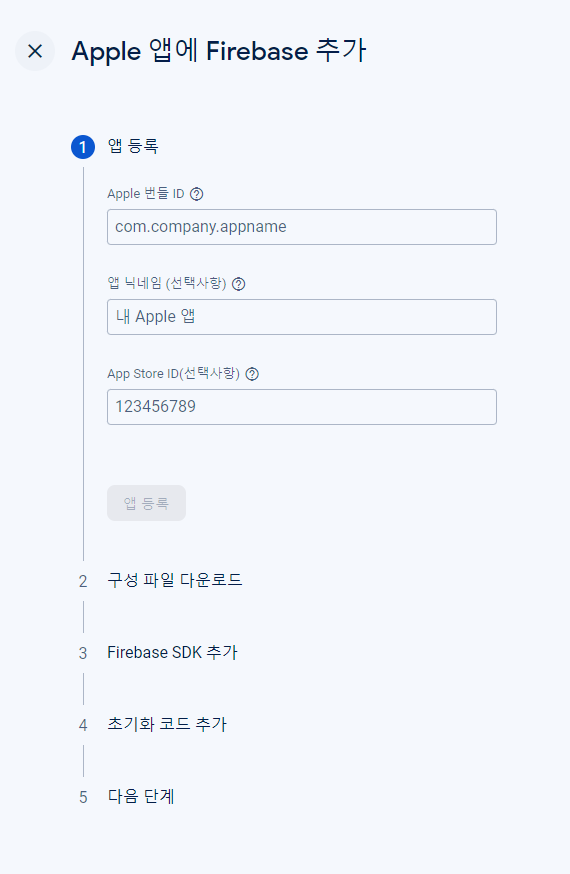Expand the 앱 등록 step heading
Screen dimensions: 570x874
pyautogui.click(x=133, y=146)
